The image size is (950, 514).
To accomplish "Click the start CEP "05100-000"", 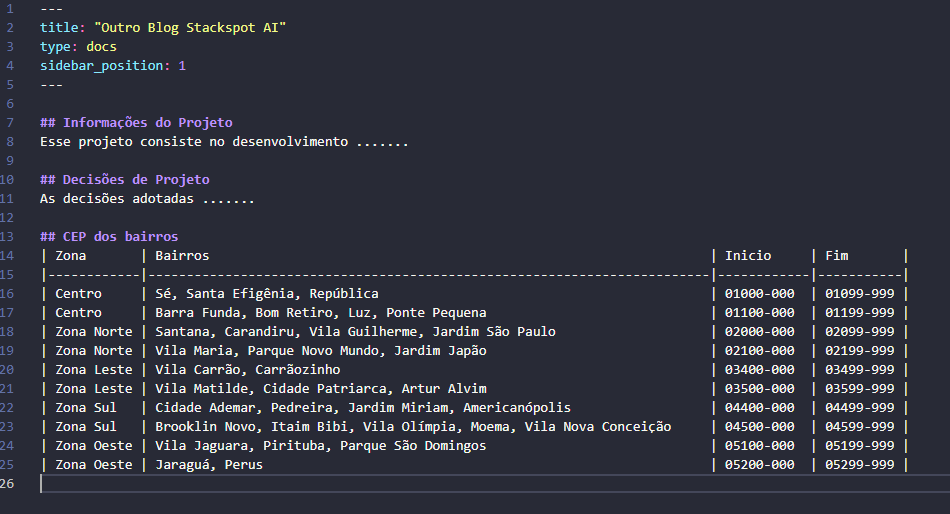I will [x=760, y=446].
